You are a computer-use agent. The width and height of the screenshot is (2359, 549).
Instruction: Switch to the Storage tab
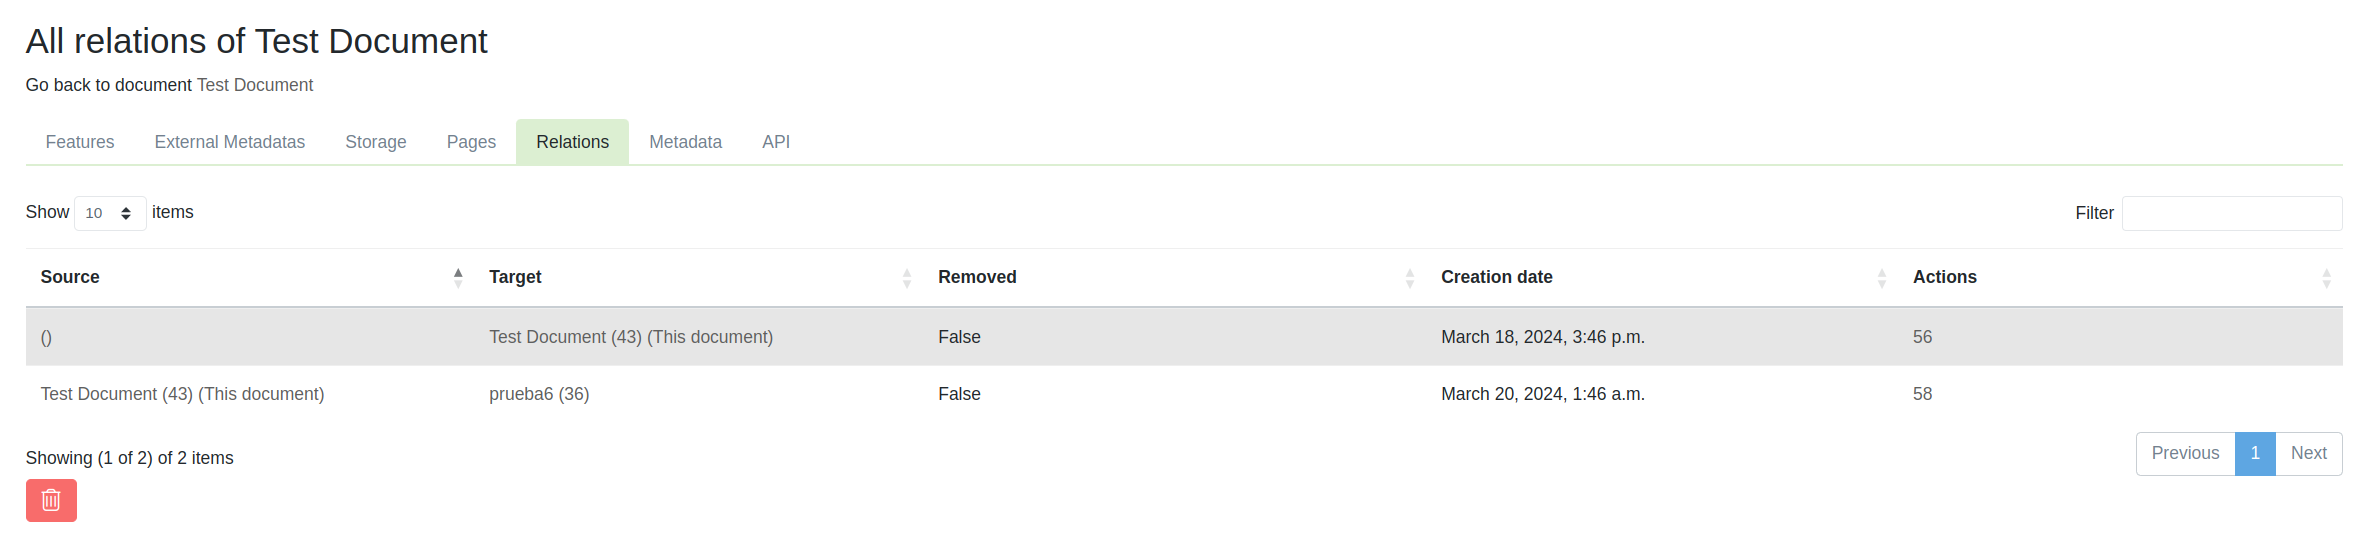point(375,142)
